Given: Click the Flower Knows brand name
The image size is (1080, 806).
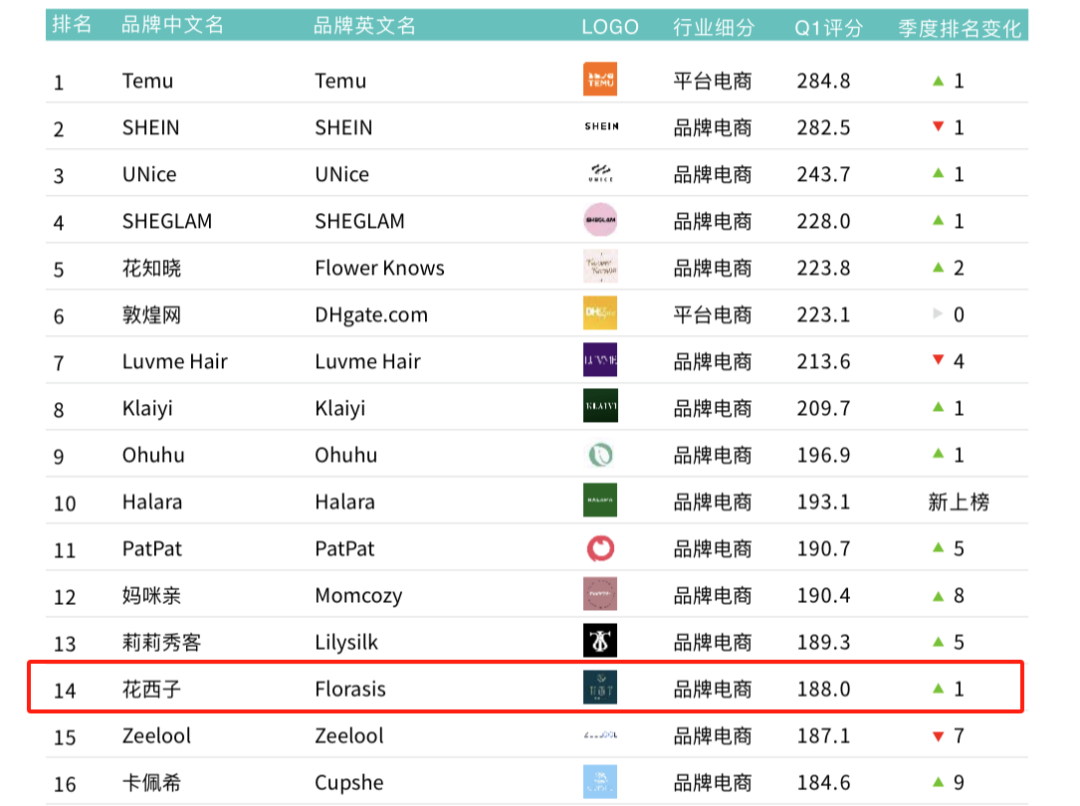Looking at the screenshot, I should point(379,268).
